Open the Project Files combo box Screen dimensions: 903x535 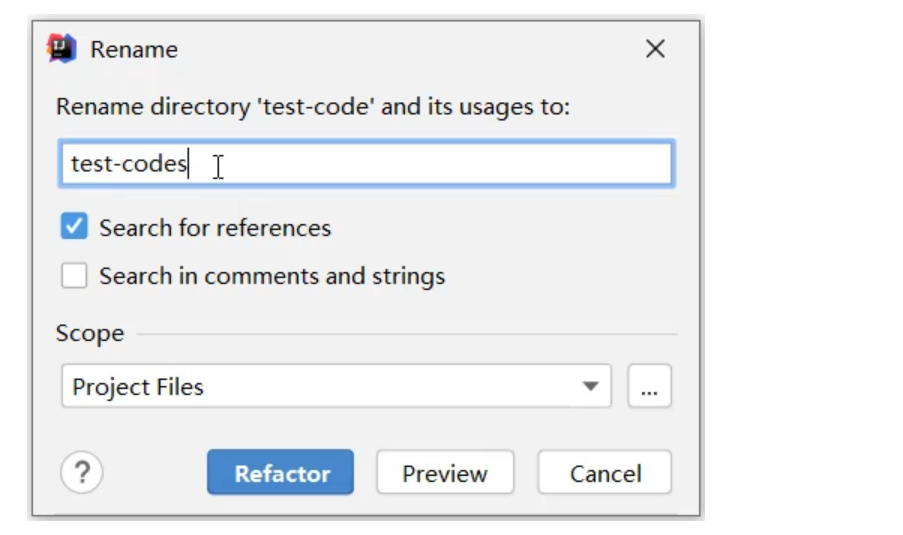tap(320, 387)
